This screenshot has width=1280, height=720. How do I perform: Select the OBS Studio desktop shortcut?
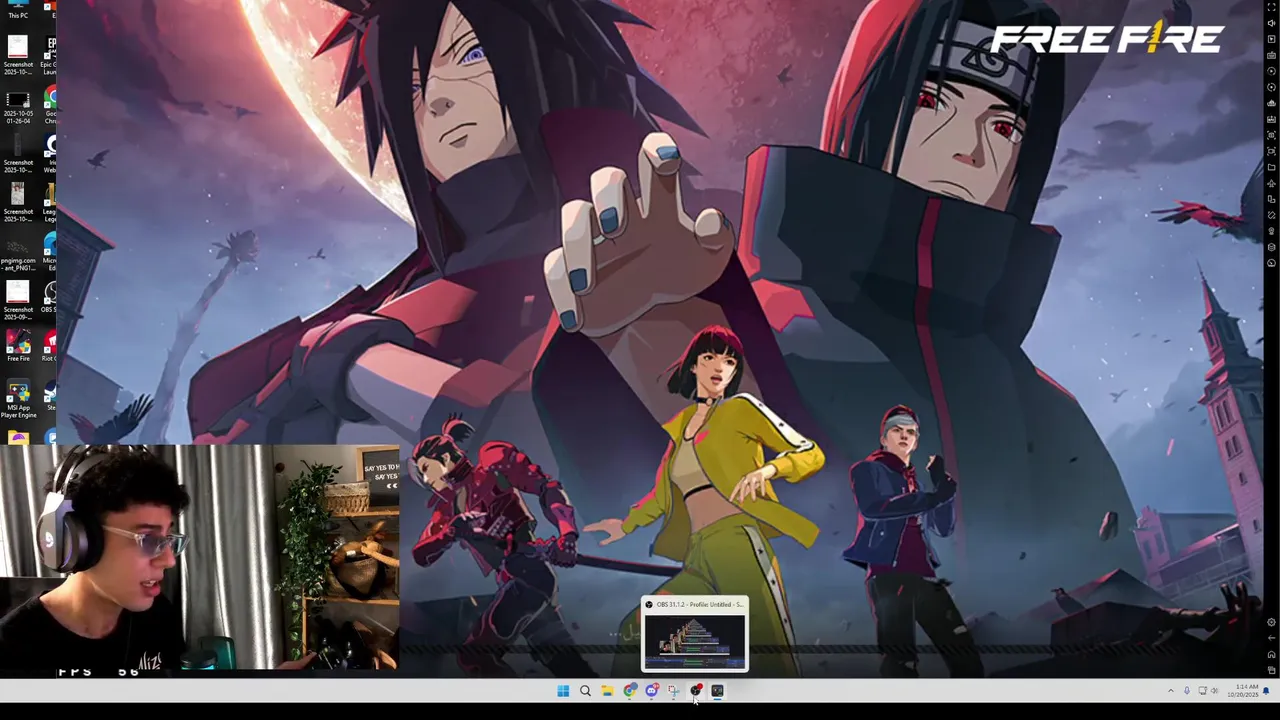[x=50, y=297]
